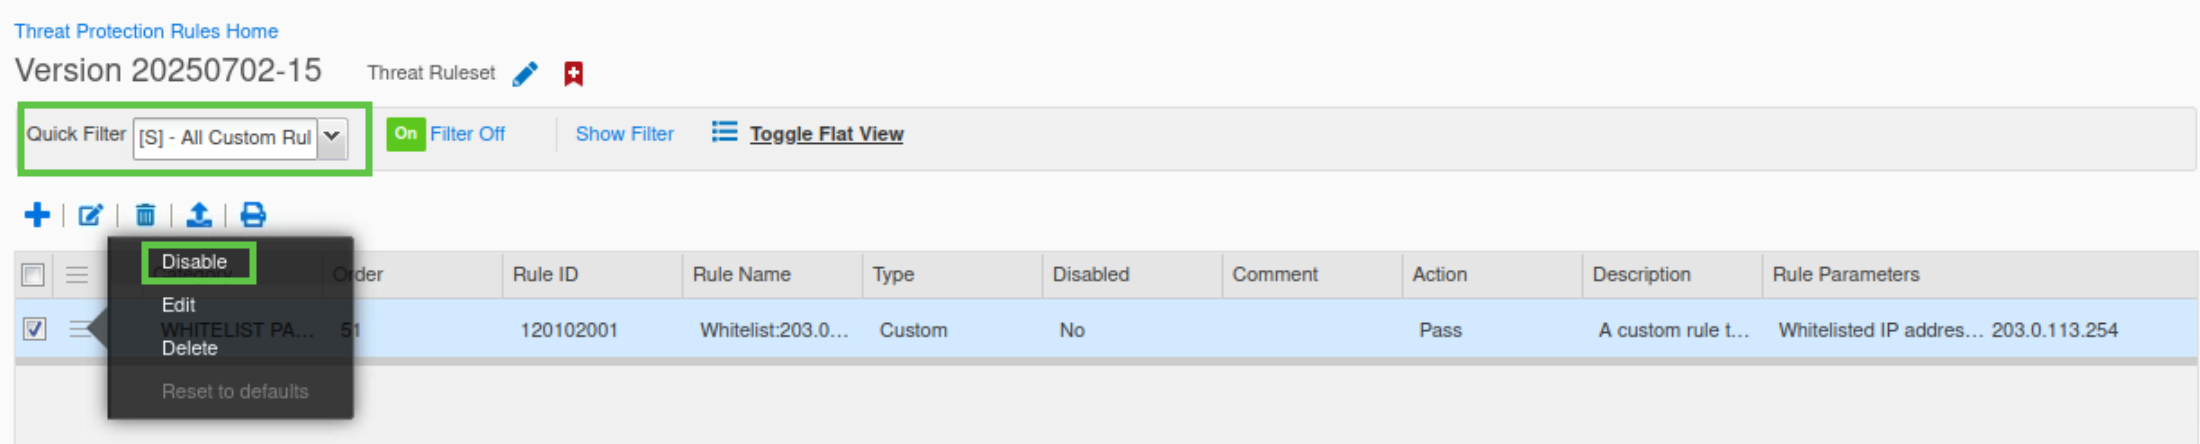Screen dimensions: 2200x444
Task: Check the select-all header checkbox
Action: [x=33, y=275]
